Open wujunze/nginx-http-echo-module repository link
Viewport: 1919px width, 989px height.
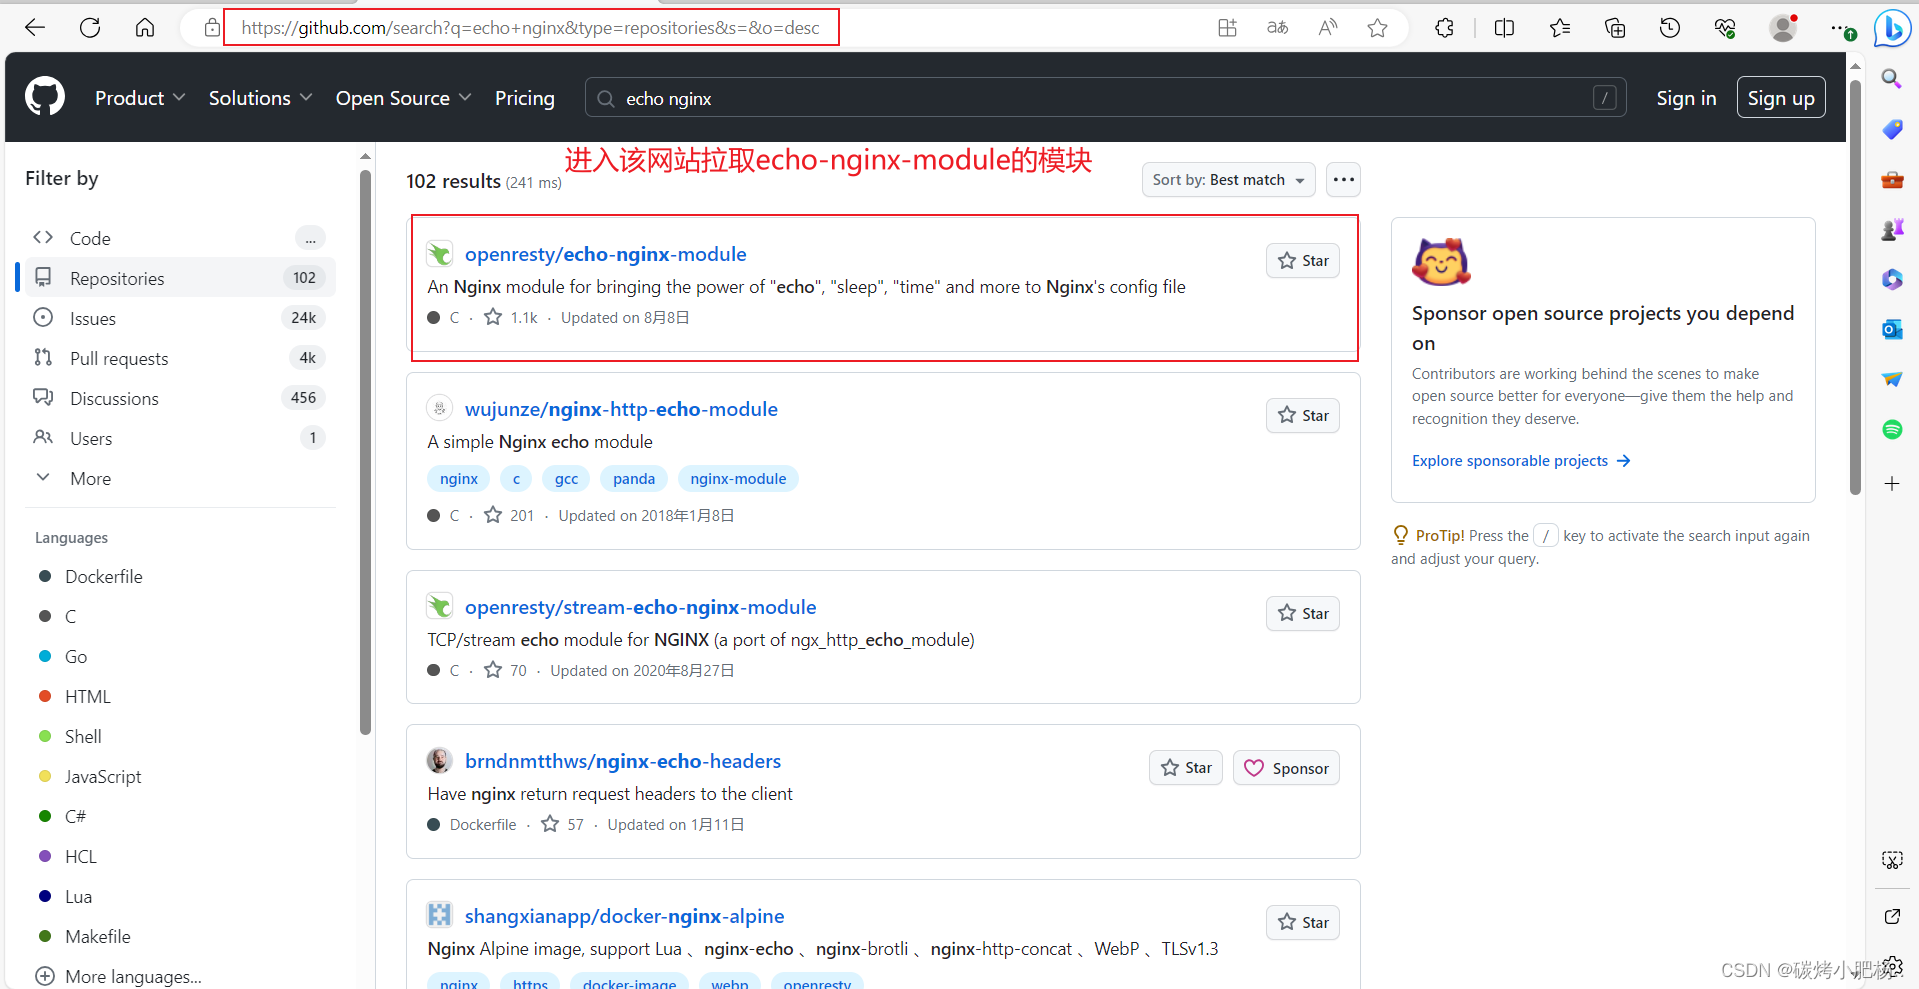click(621, 409)
